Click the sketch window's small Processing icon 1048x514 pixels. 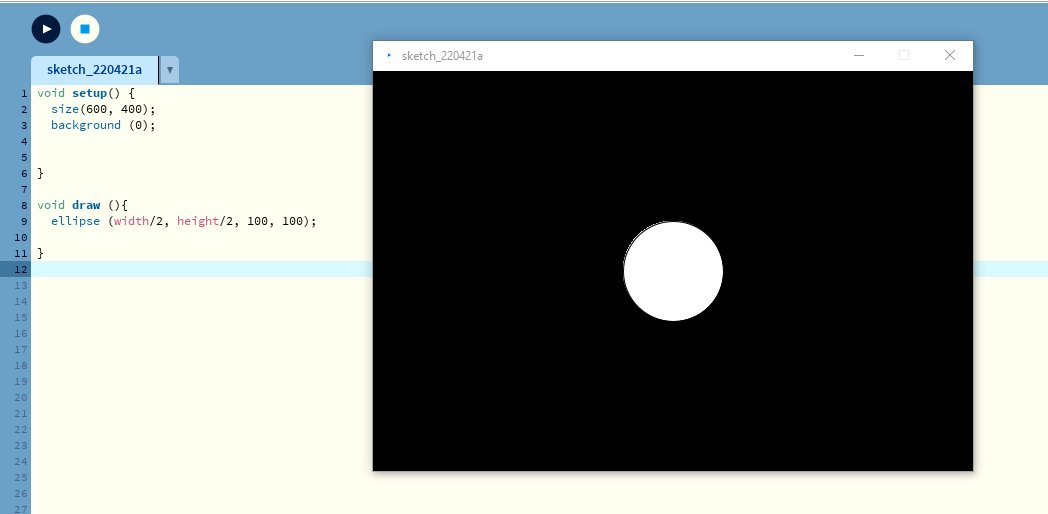[x=389, y=55]
